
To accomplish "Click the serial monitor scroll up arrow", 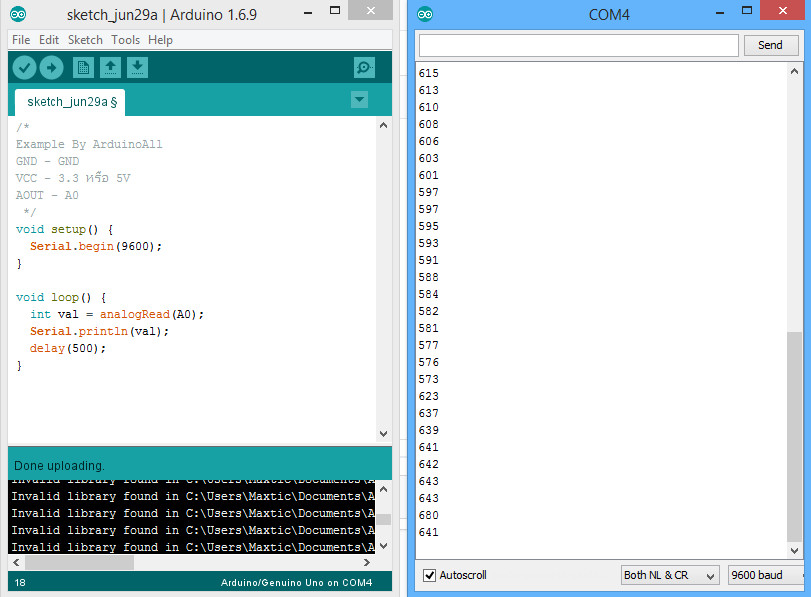I will coord(794,71).
